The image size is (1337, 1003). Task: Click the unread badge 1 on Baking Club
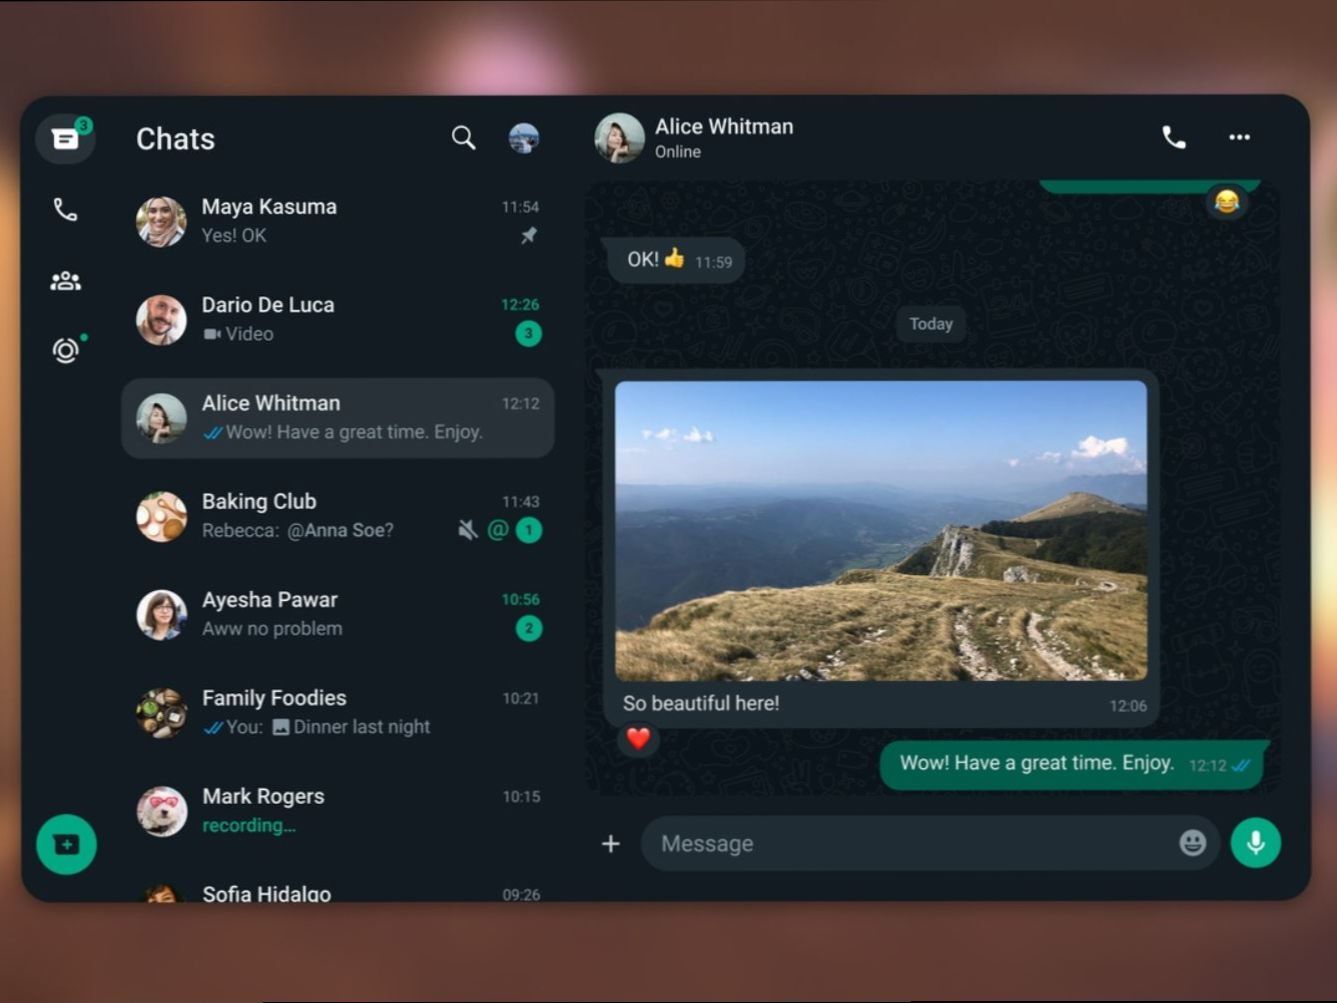(529, 530)
